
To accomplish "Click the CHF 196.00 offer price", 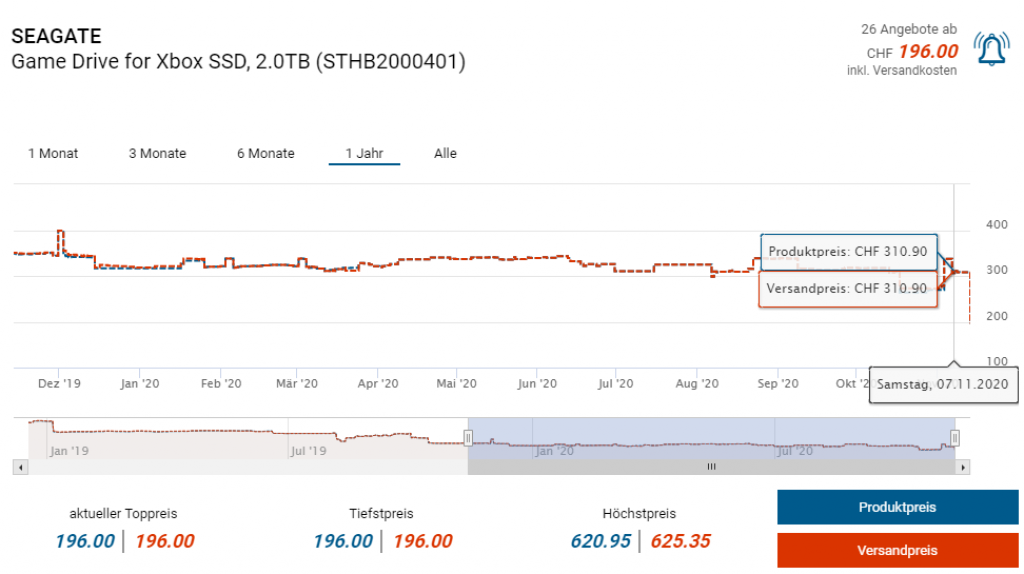I will (927, 52).
